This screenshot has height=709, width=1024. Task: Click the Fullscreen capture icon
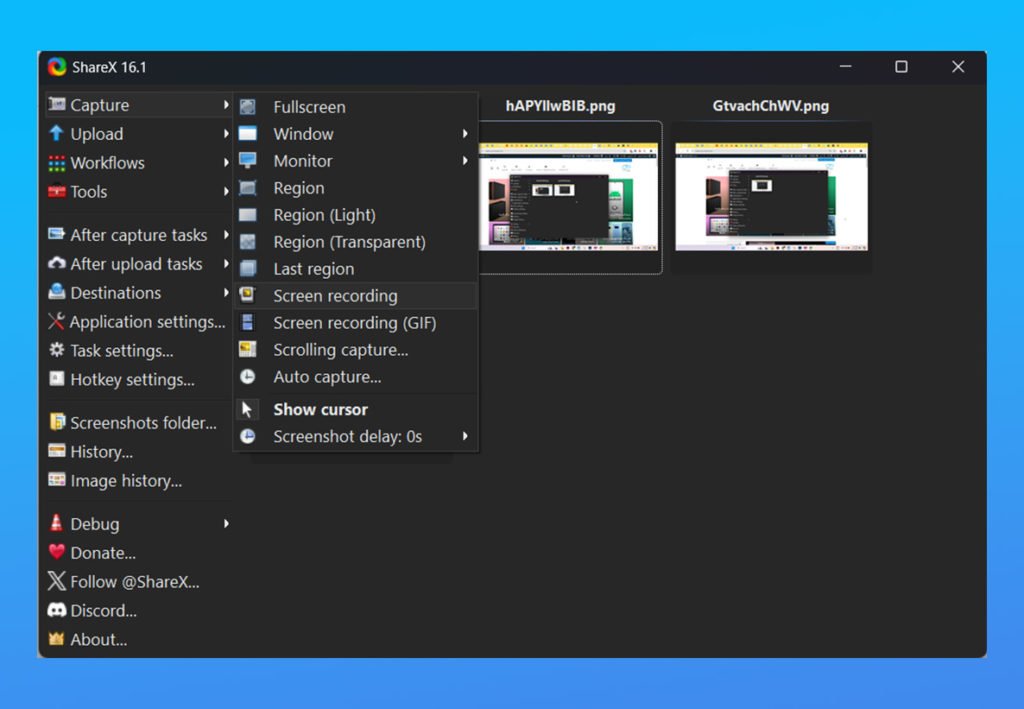[x=248, y=107]
